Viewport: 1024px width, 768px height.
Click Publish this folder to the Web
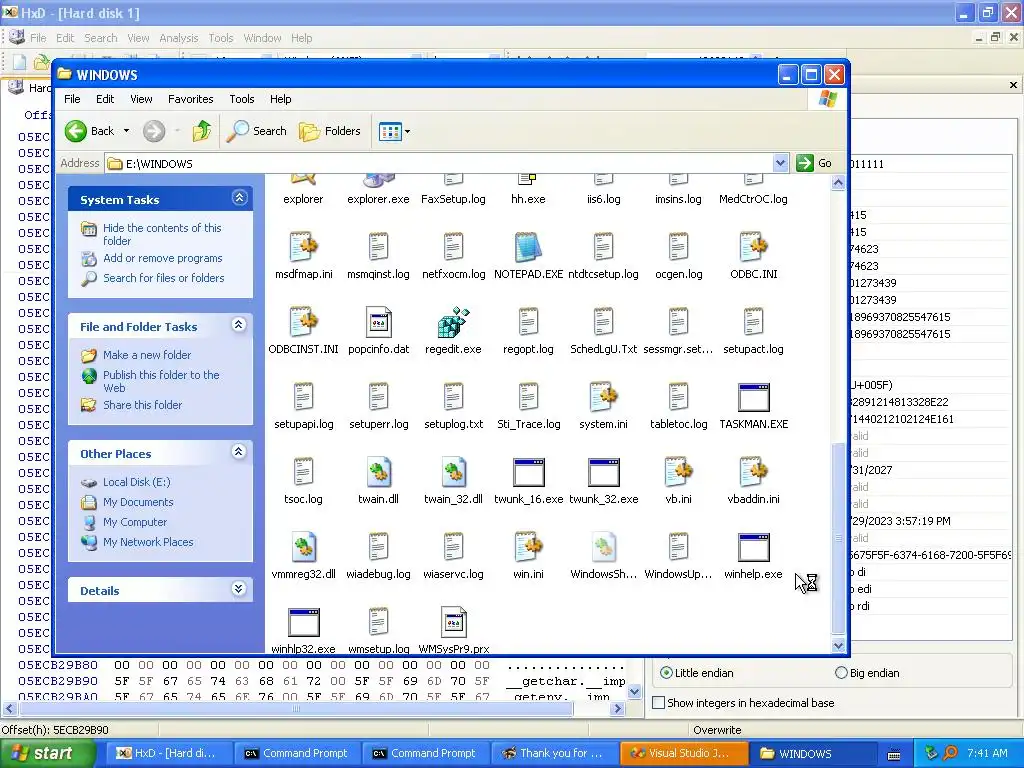pos(161,381)
